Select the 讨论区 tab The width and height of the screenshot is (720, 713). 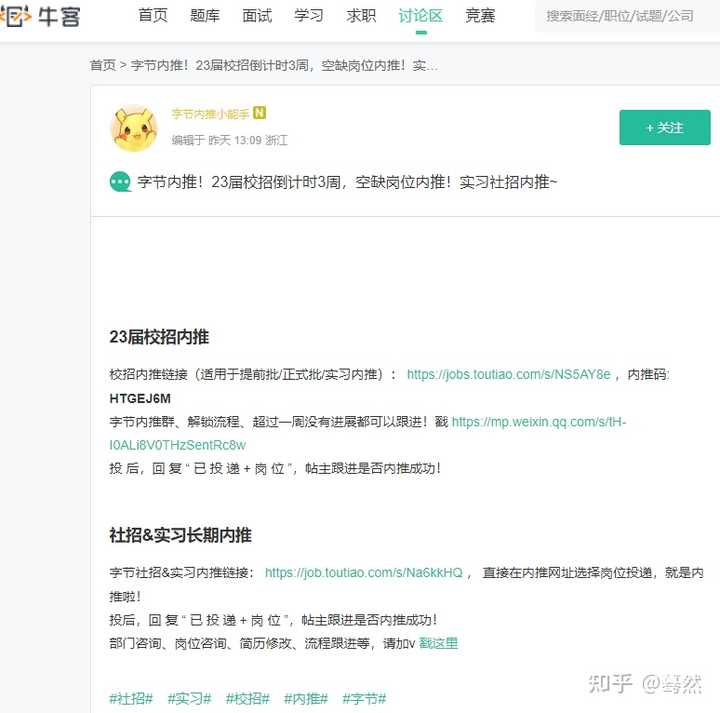click(x=421, y=16)
